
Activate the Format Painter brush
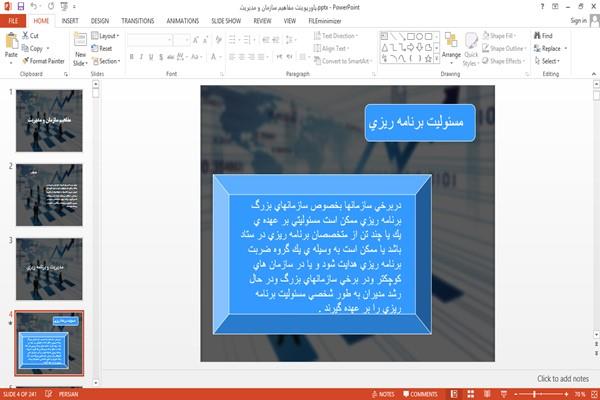pos(26,61)
